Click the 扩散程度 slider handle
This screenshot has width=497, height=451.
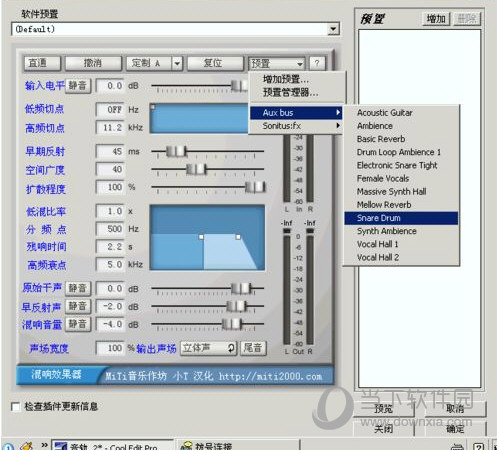[255, 187]
